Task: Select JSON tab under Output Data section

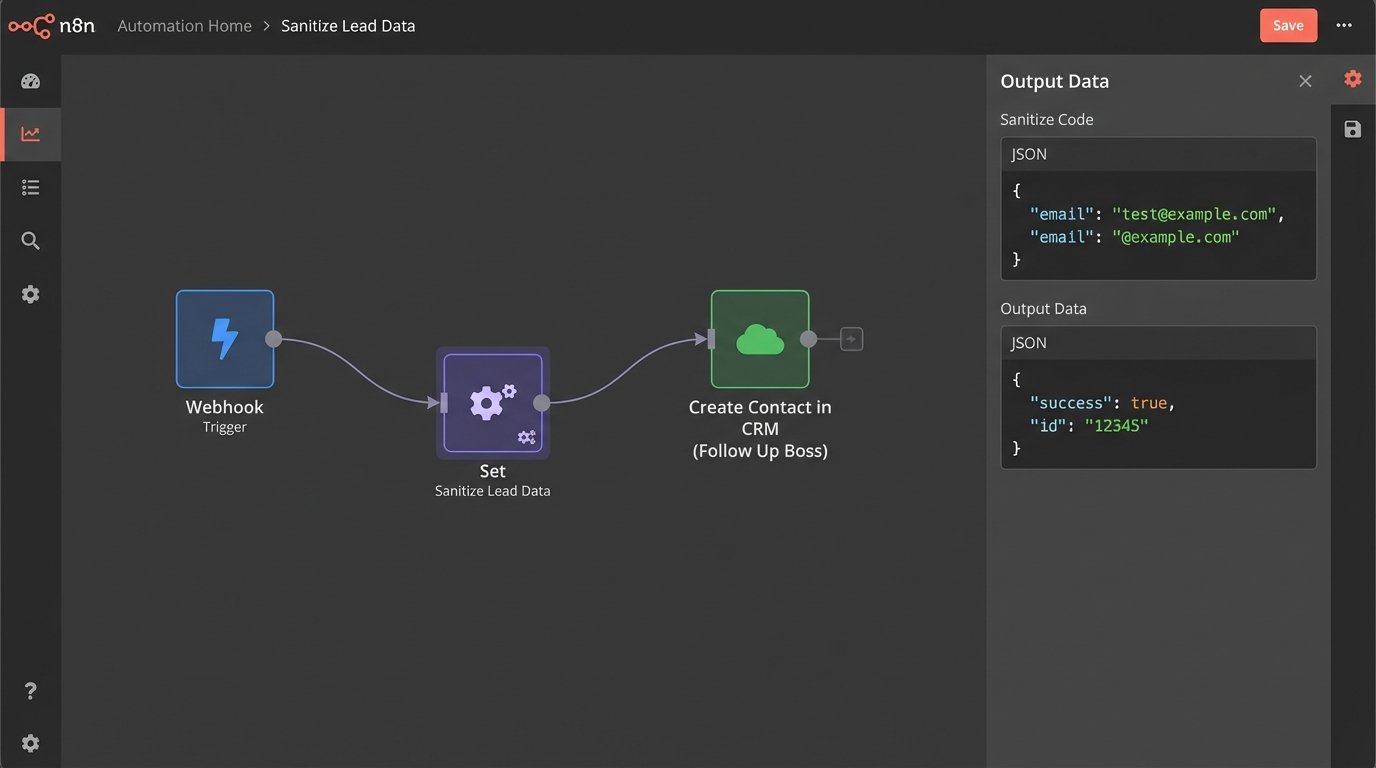Action: 1030,343
